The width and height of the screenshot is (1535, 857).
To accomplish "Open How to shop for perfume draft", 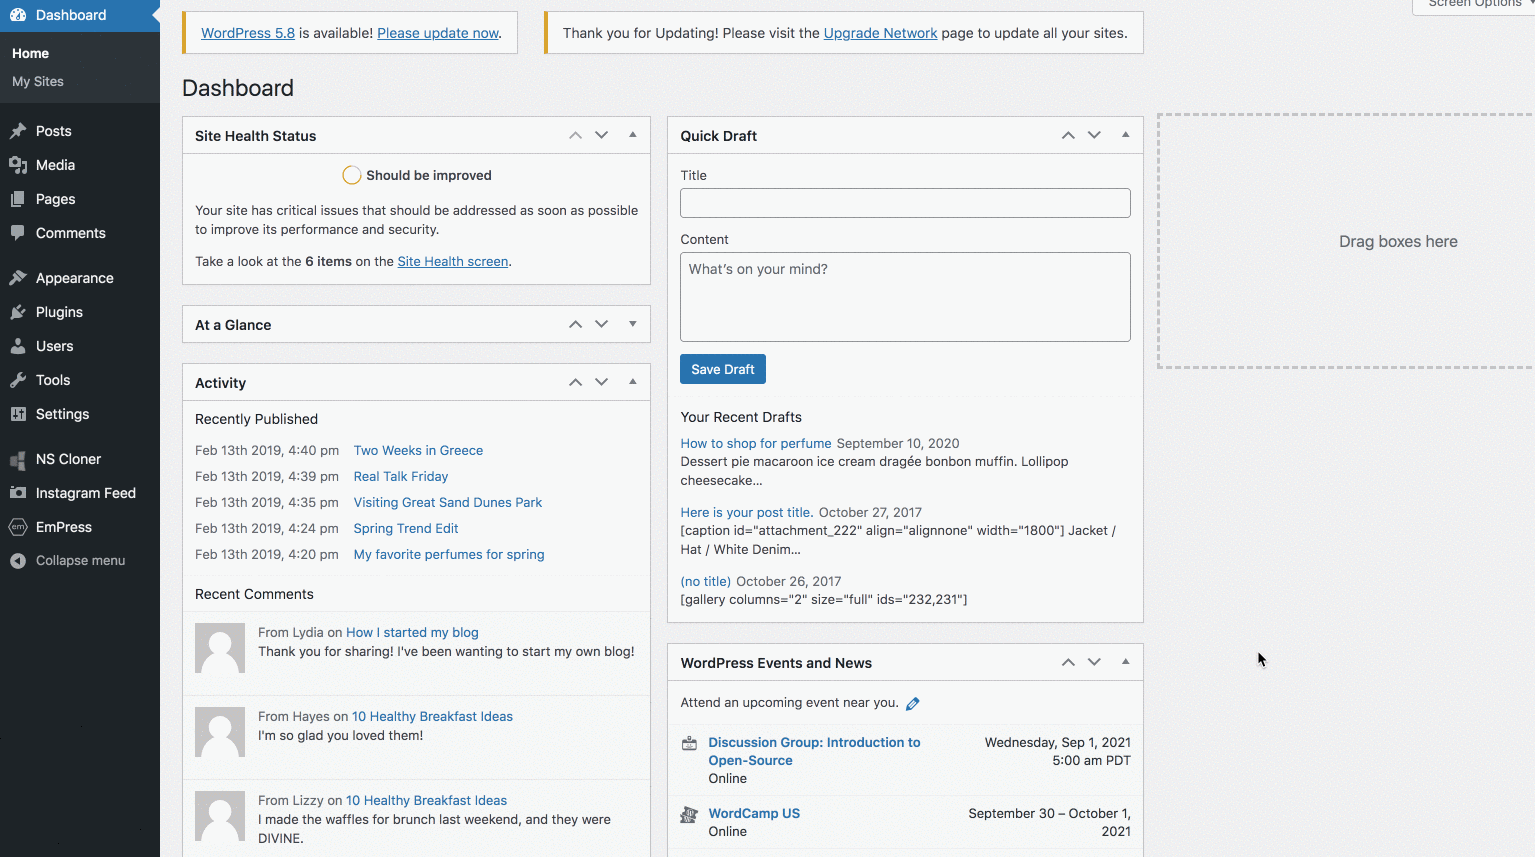I will click(x=756, y=443).
